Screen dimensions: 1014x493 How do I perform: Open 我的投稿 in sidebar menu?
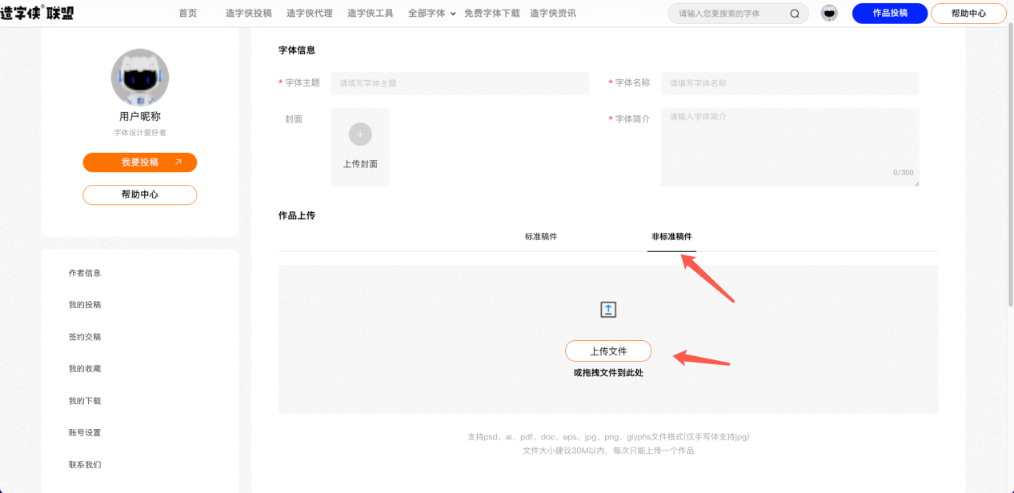click(x=85, y=305)
